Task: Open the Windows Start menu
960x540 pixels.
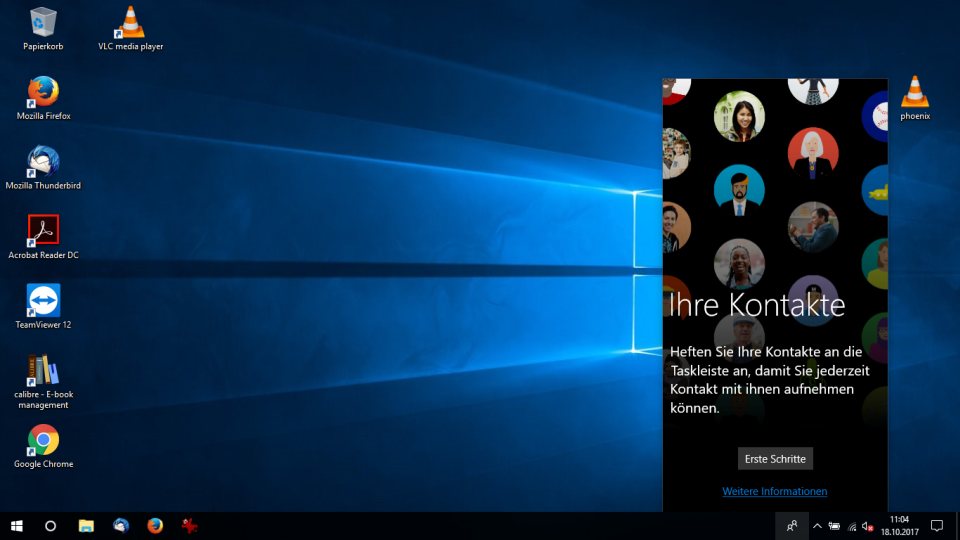Action: [17, 526]
